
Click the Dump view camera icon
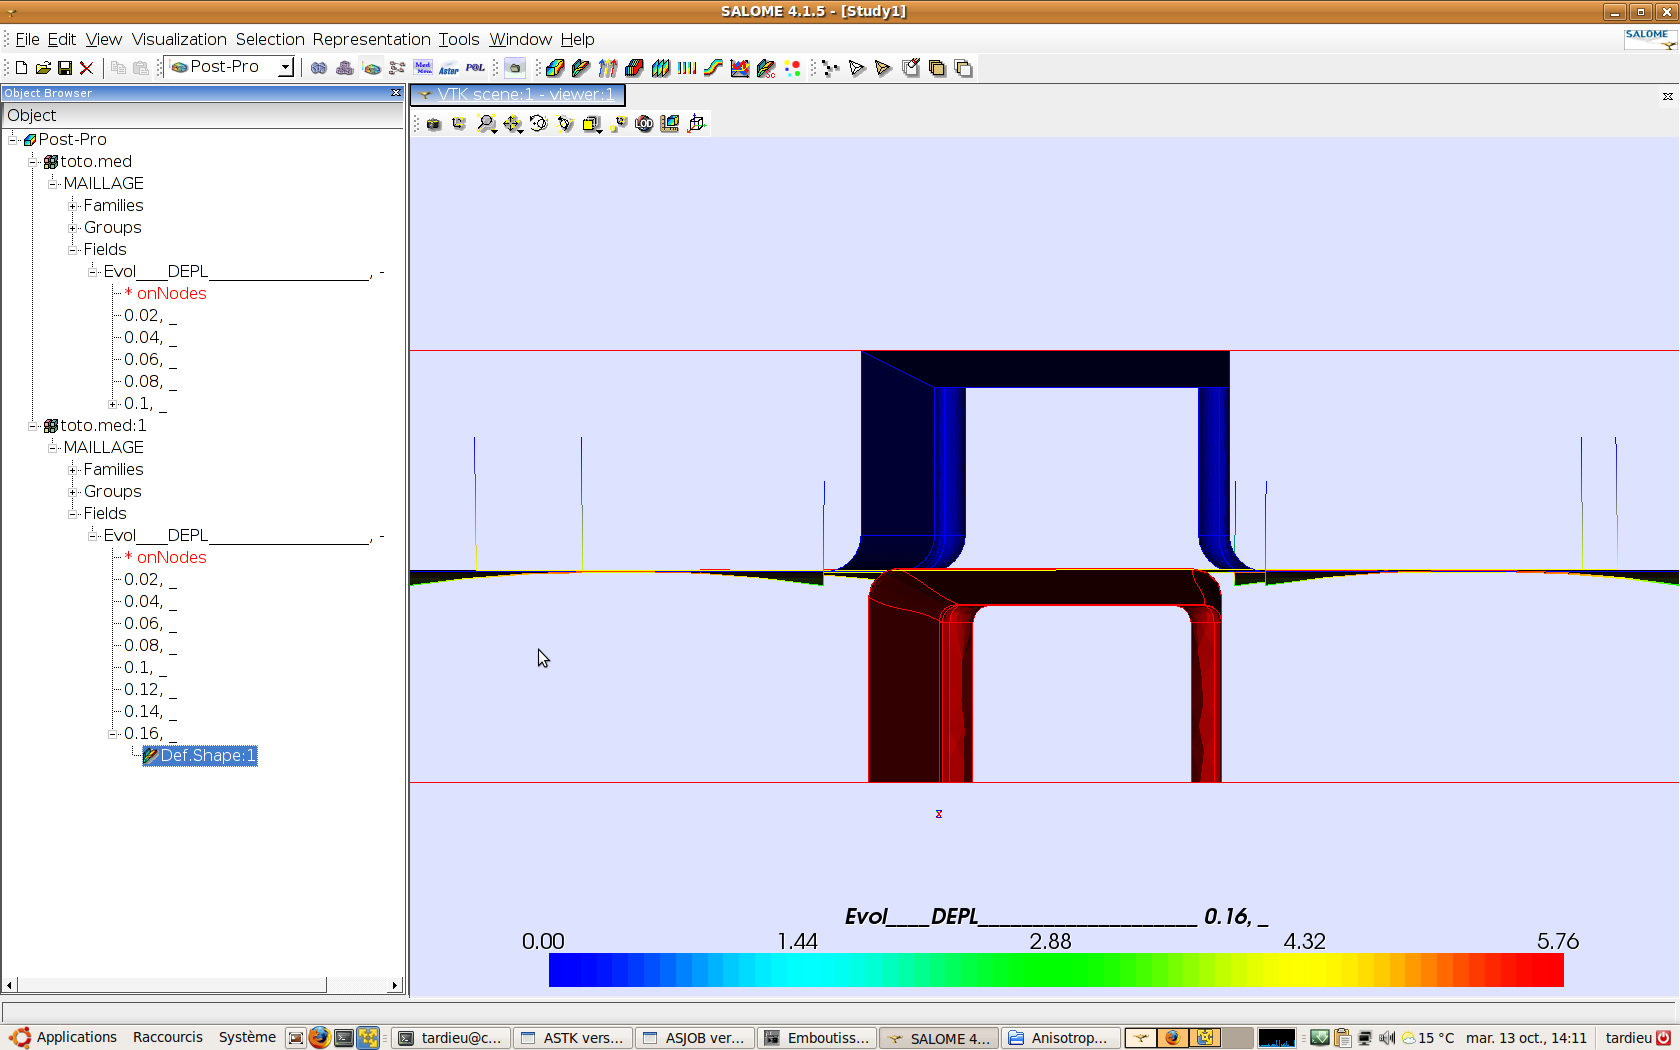click(434, 124)
